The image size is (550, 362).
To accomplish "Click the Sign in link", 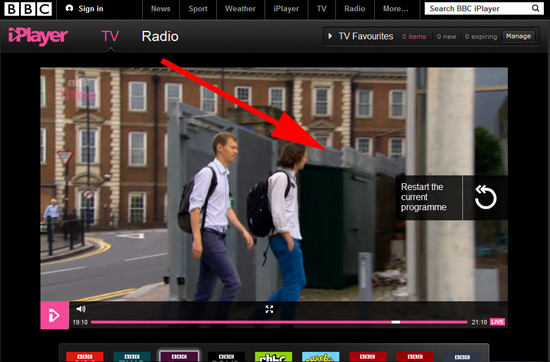I will pos(91,9).
